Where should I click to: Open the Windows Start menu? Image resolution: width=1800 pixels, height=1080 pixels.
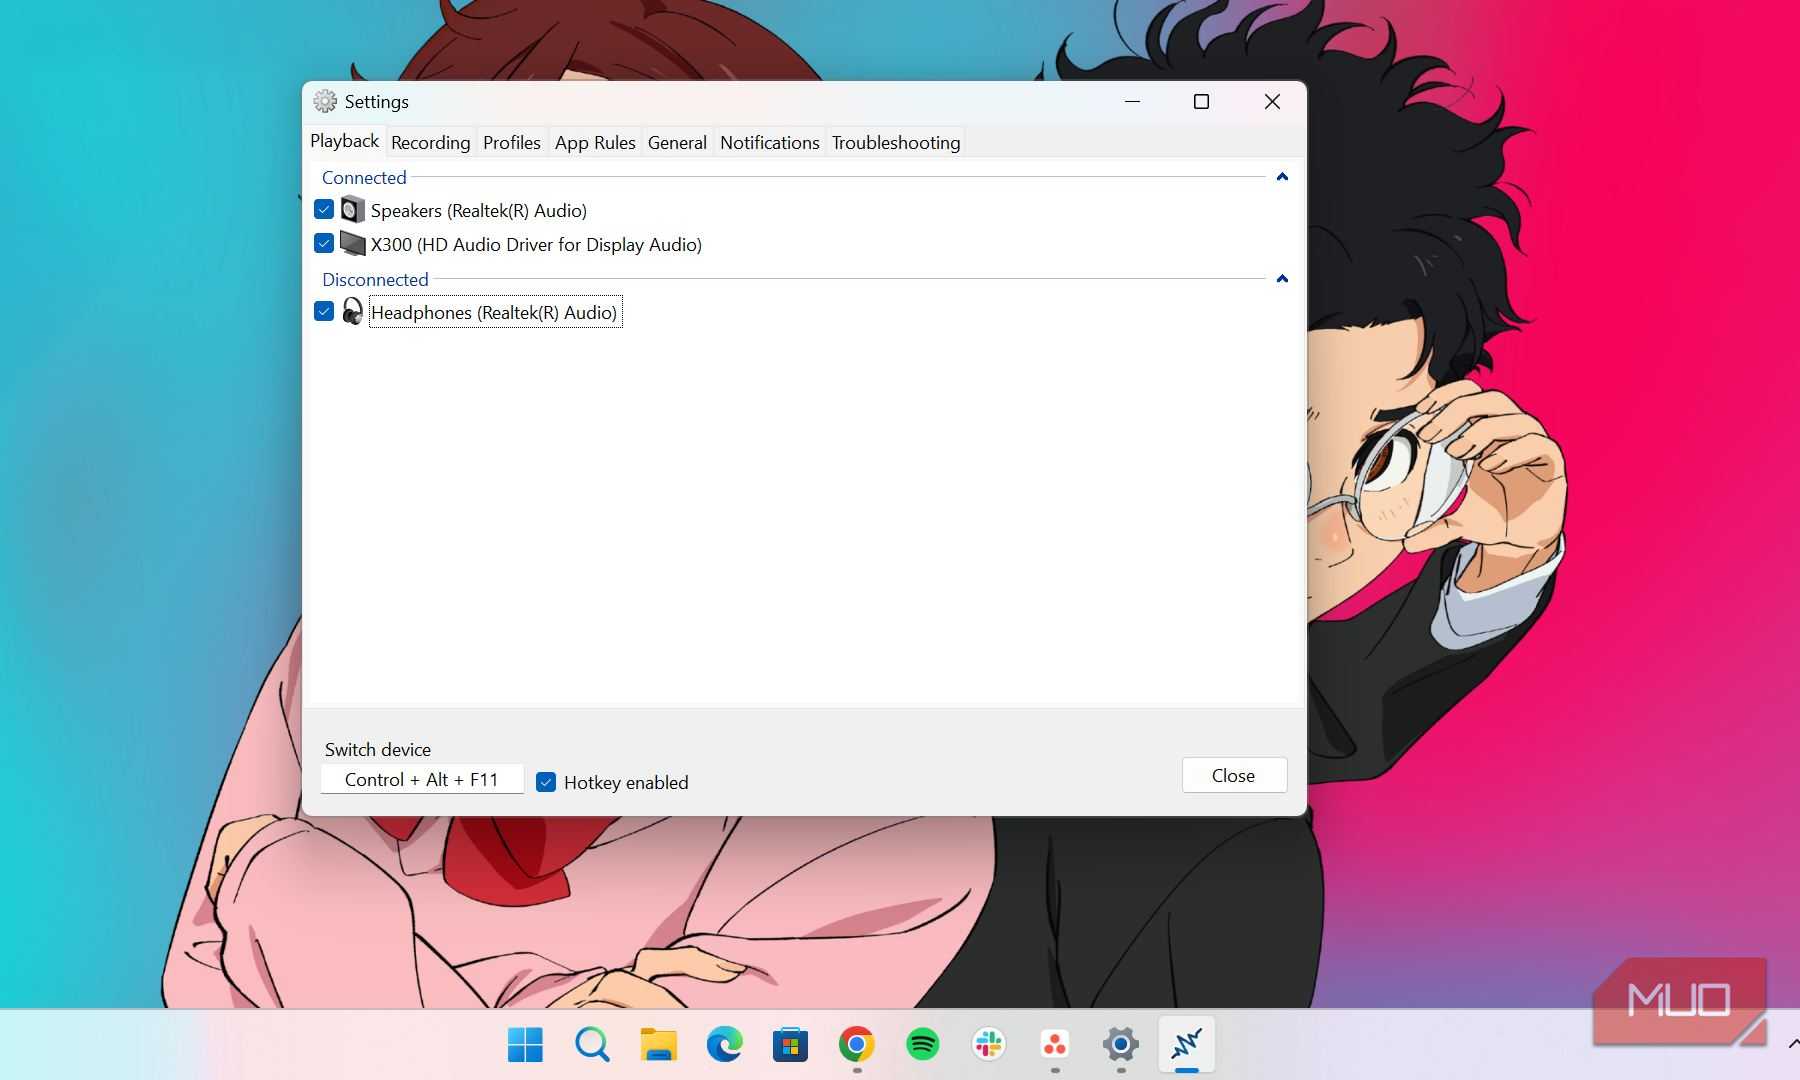[x=525, y=1045]
